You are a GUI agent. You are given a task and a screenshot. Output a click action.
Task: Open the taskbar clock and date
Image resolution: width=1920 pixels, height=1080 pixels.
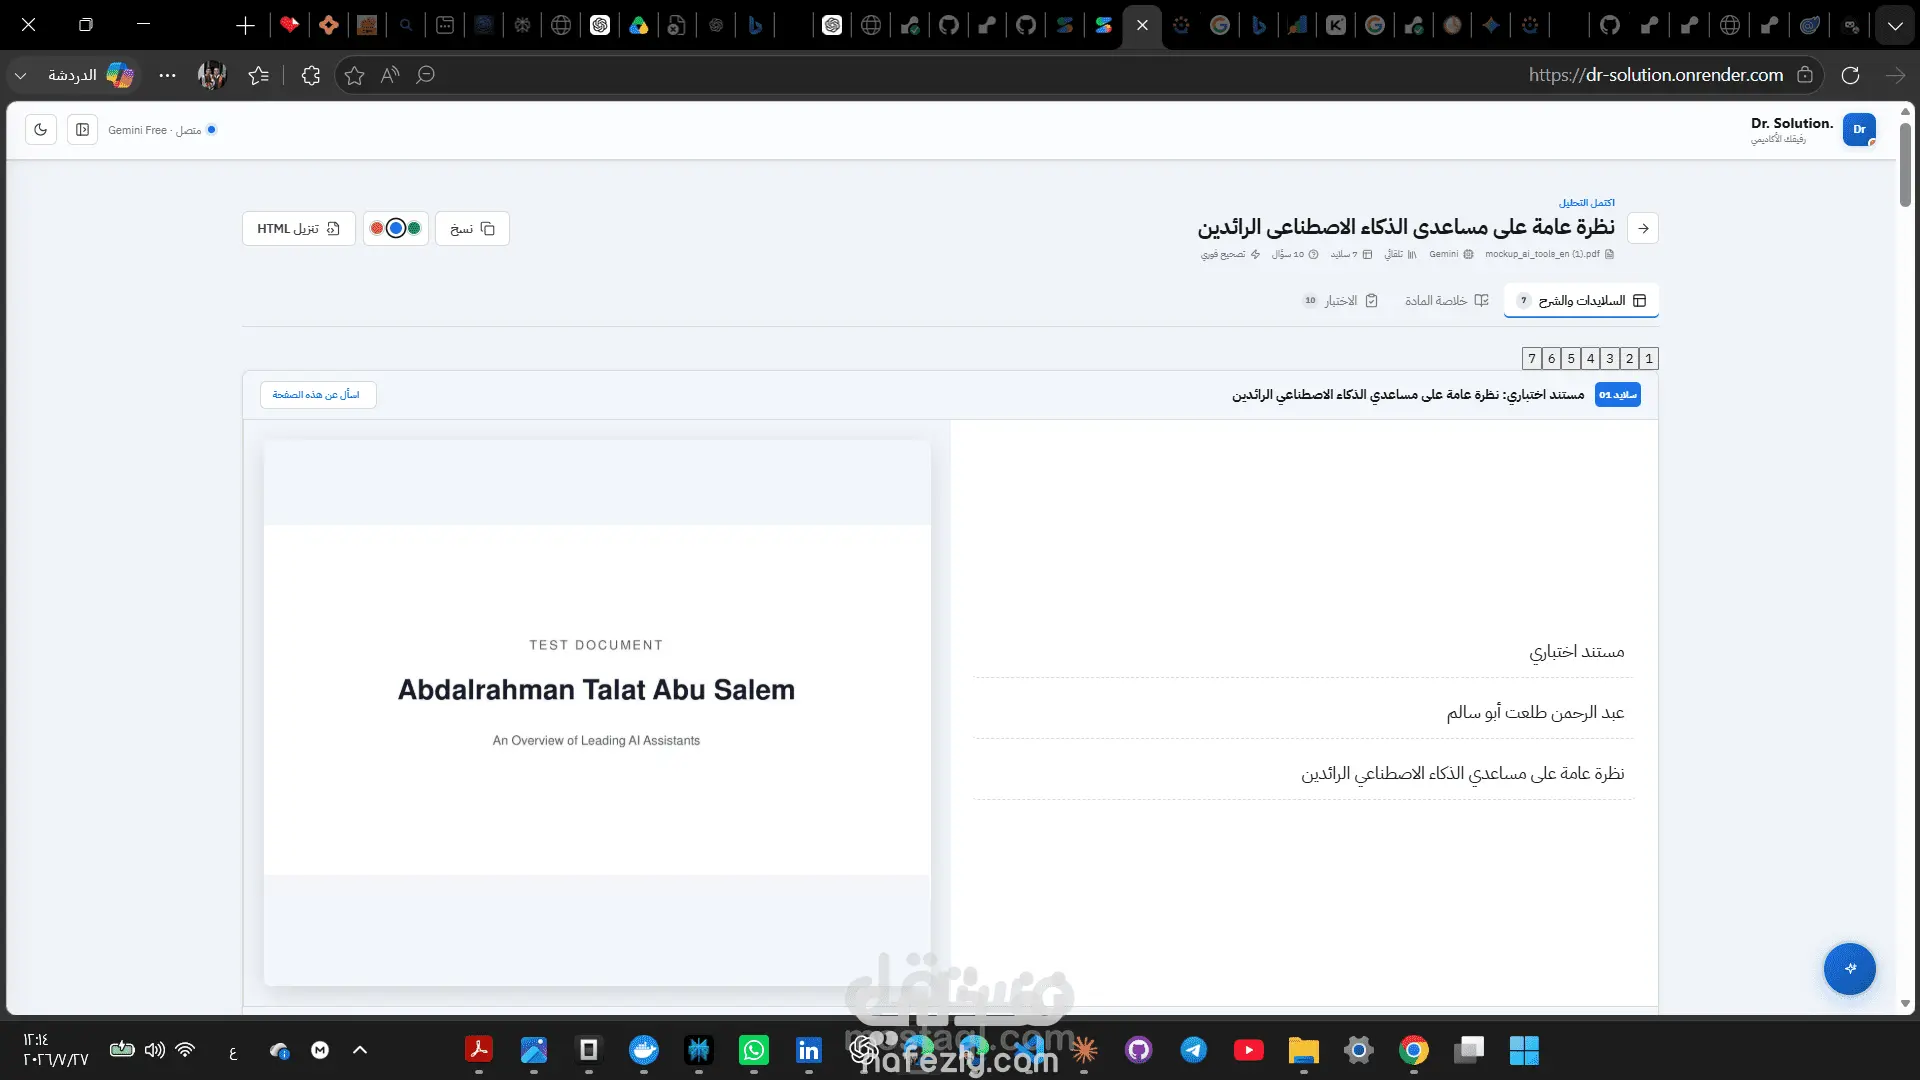click(x=55, y=1050)
